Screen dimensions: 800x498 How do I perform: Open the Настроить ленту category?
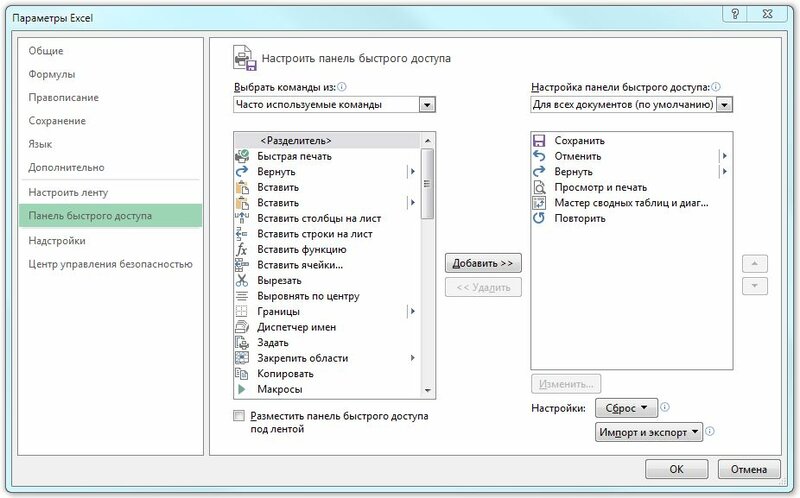point(68,192)
